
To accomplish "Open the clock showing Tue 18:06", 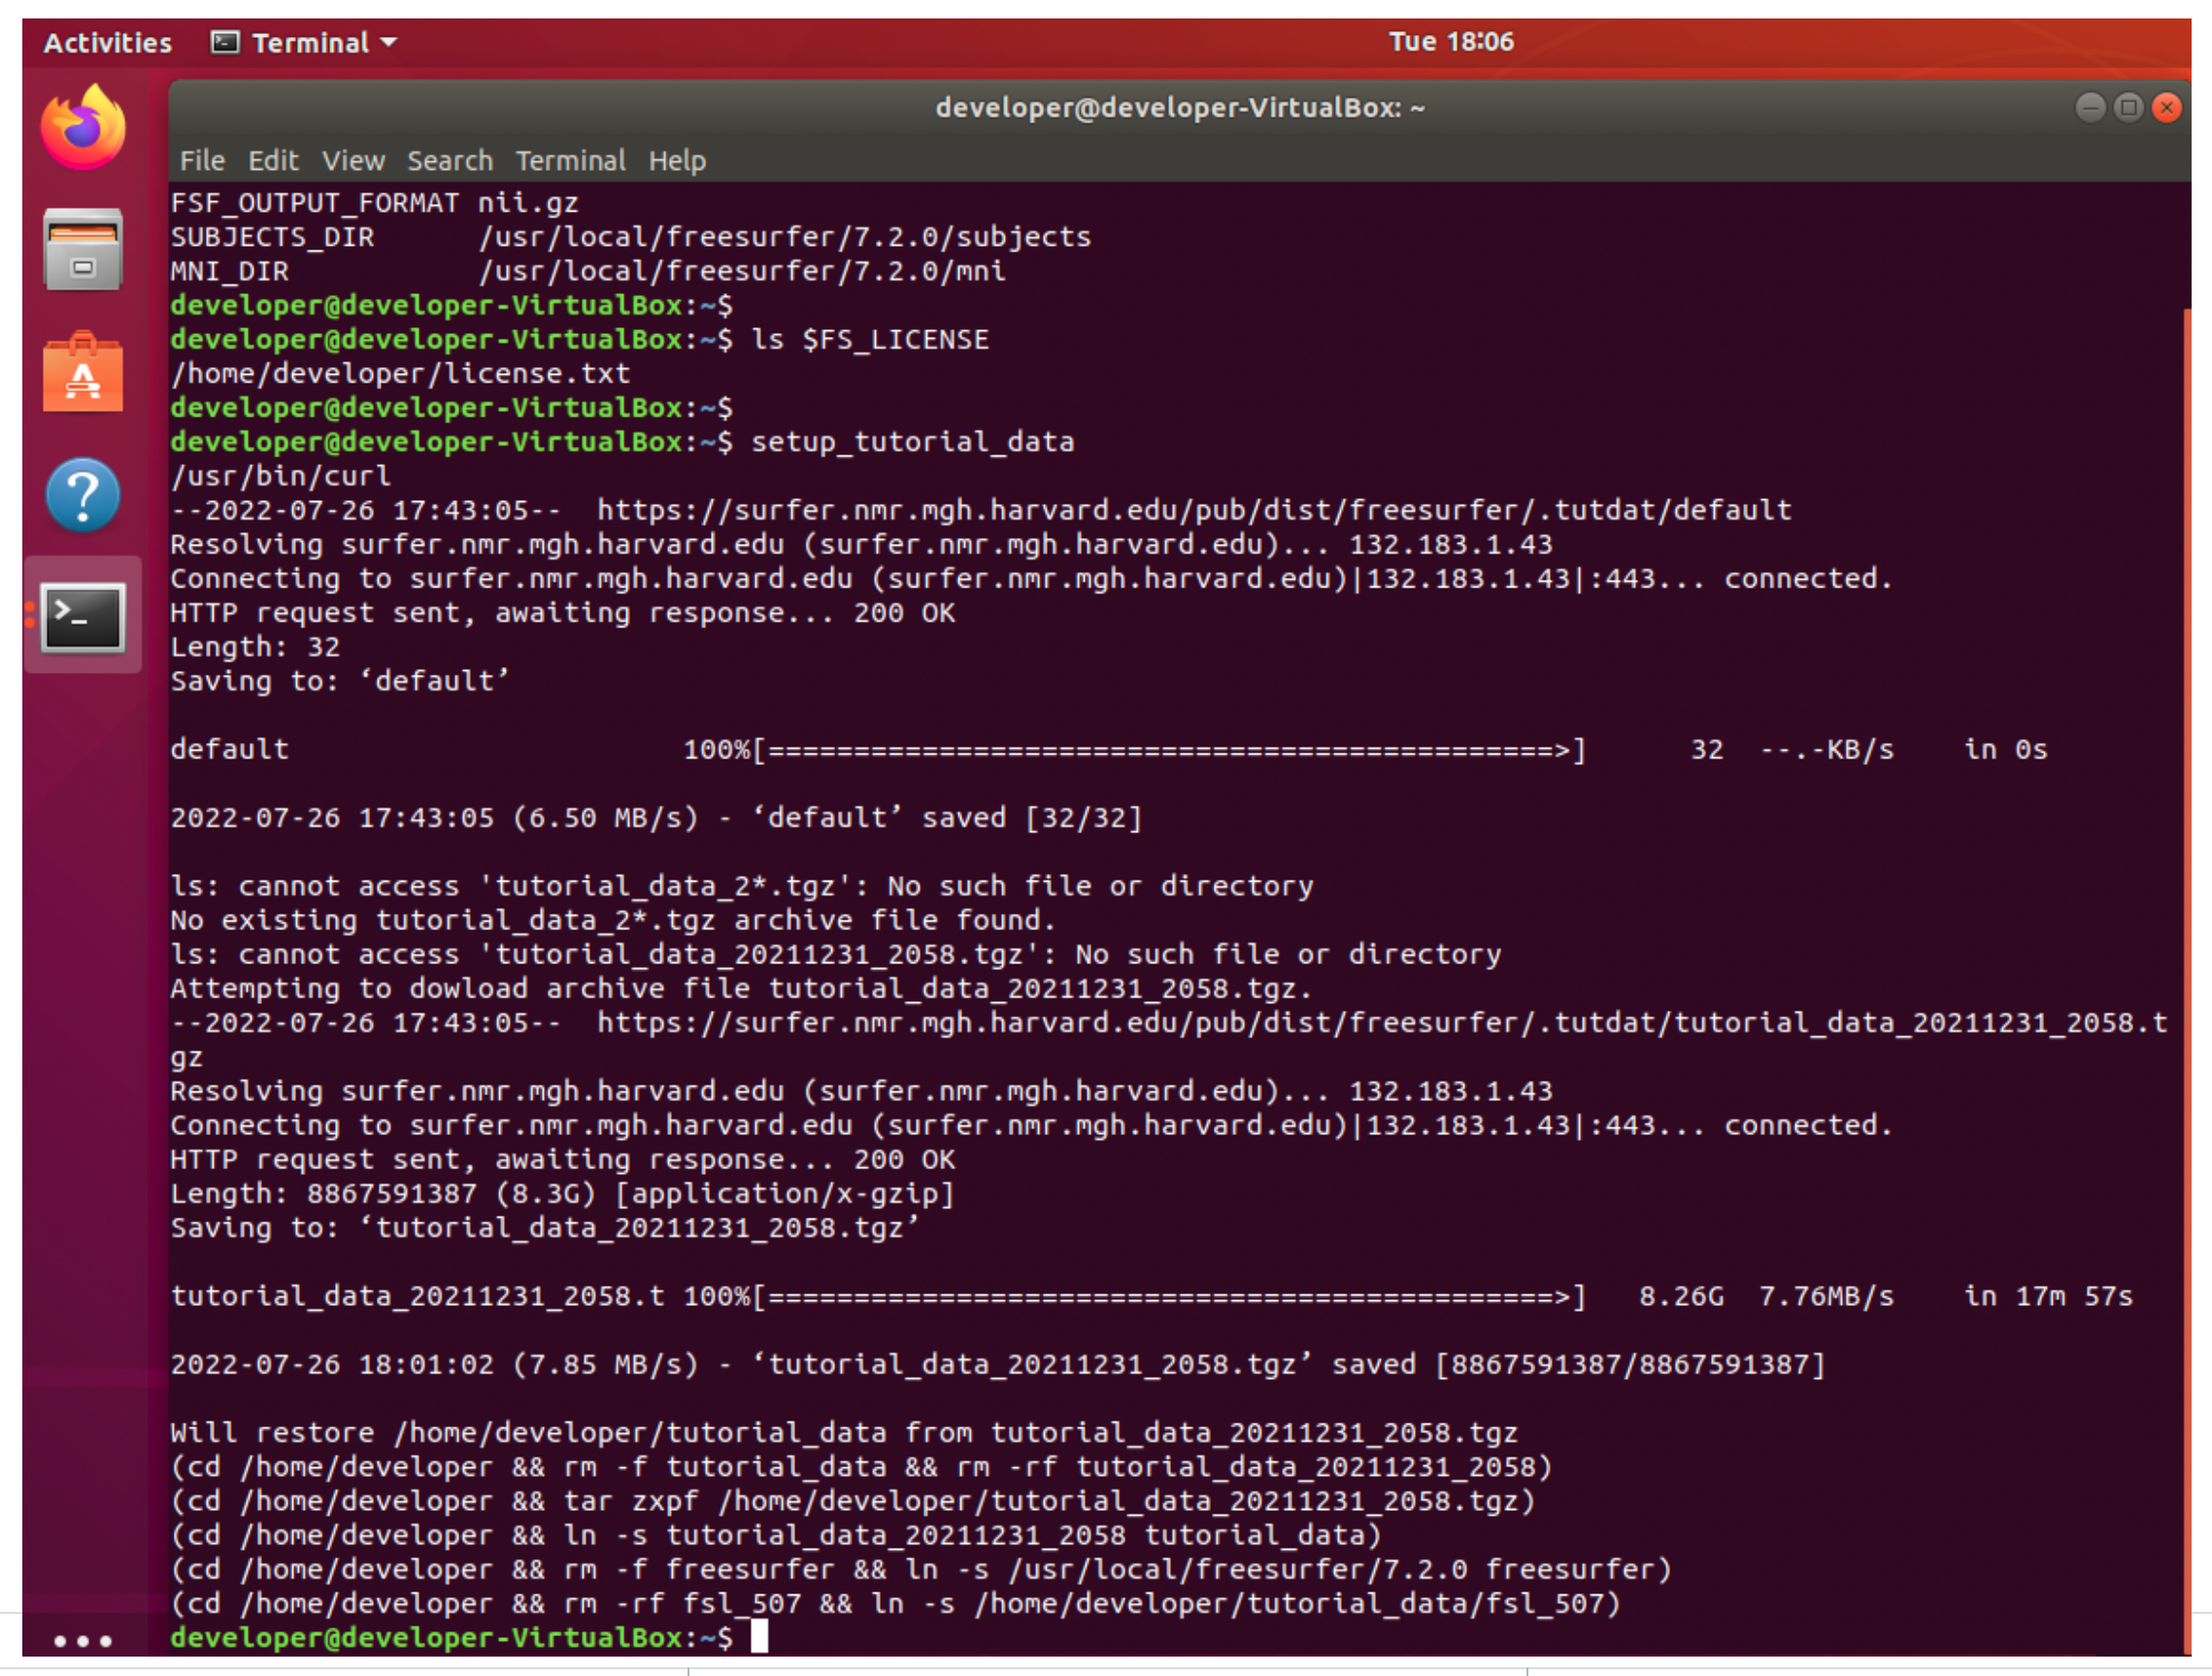I will (x=1450, y=42).
